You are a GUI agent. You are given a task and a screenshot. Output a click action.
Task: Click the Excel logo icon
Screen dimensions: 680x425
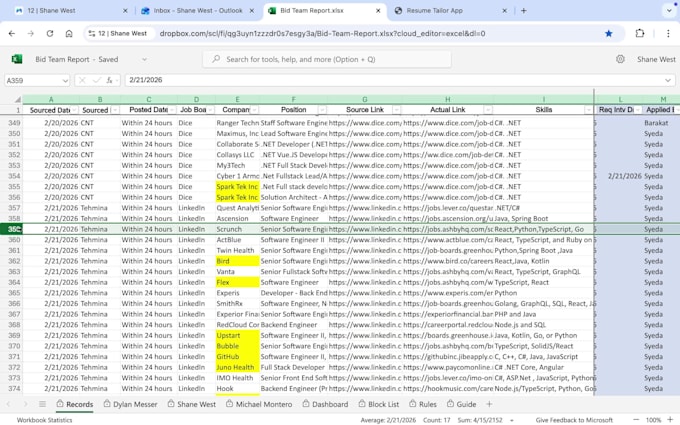(x=17, y=59)
